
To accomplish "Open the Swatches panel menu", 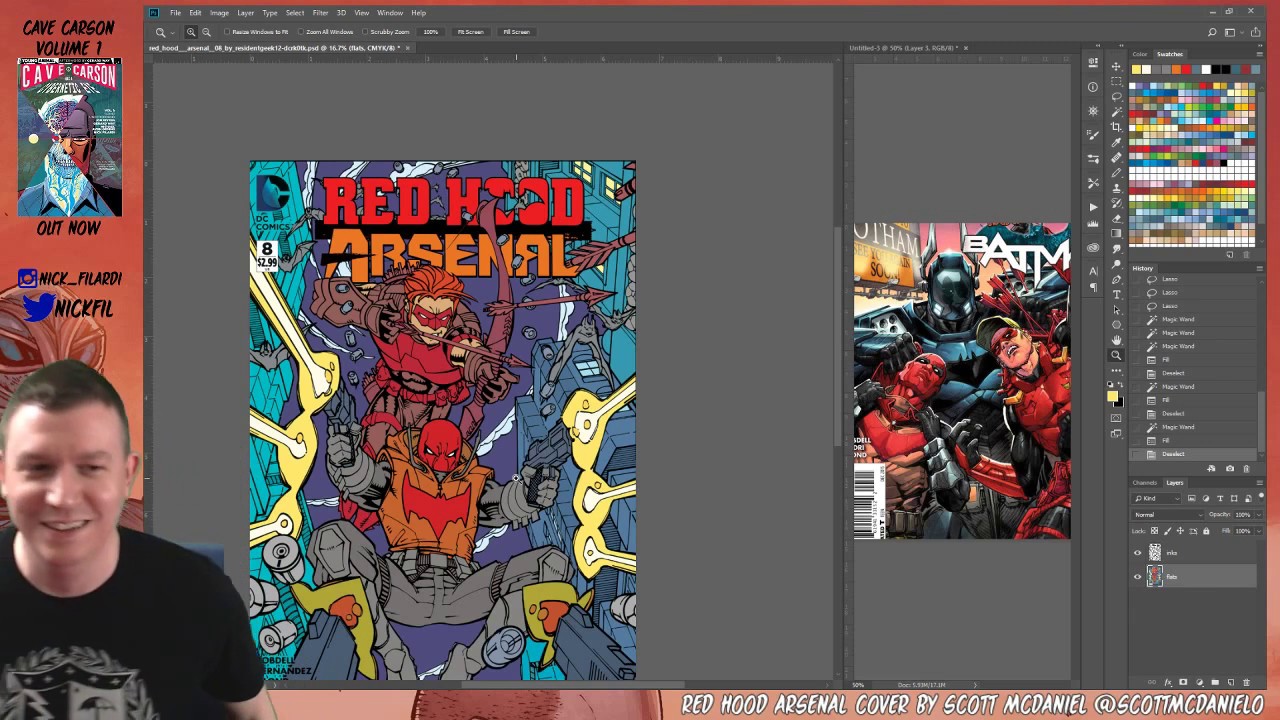I will coord(1259,54).
